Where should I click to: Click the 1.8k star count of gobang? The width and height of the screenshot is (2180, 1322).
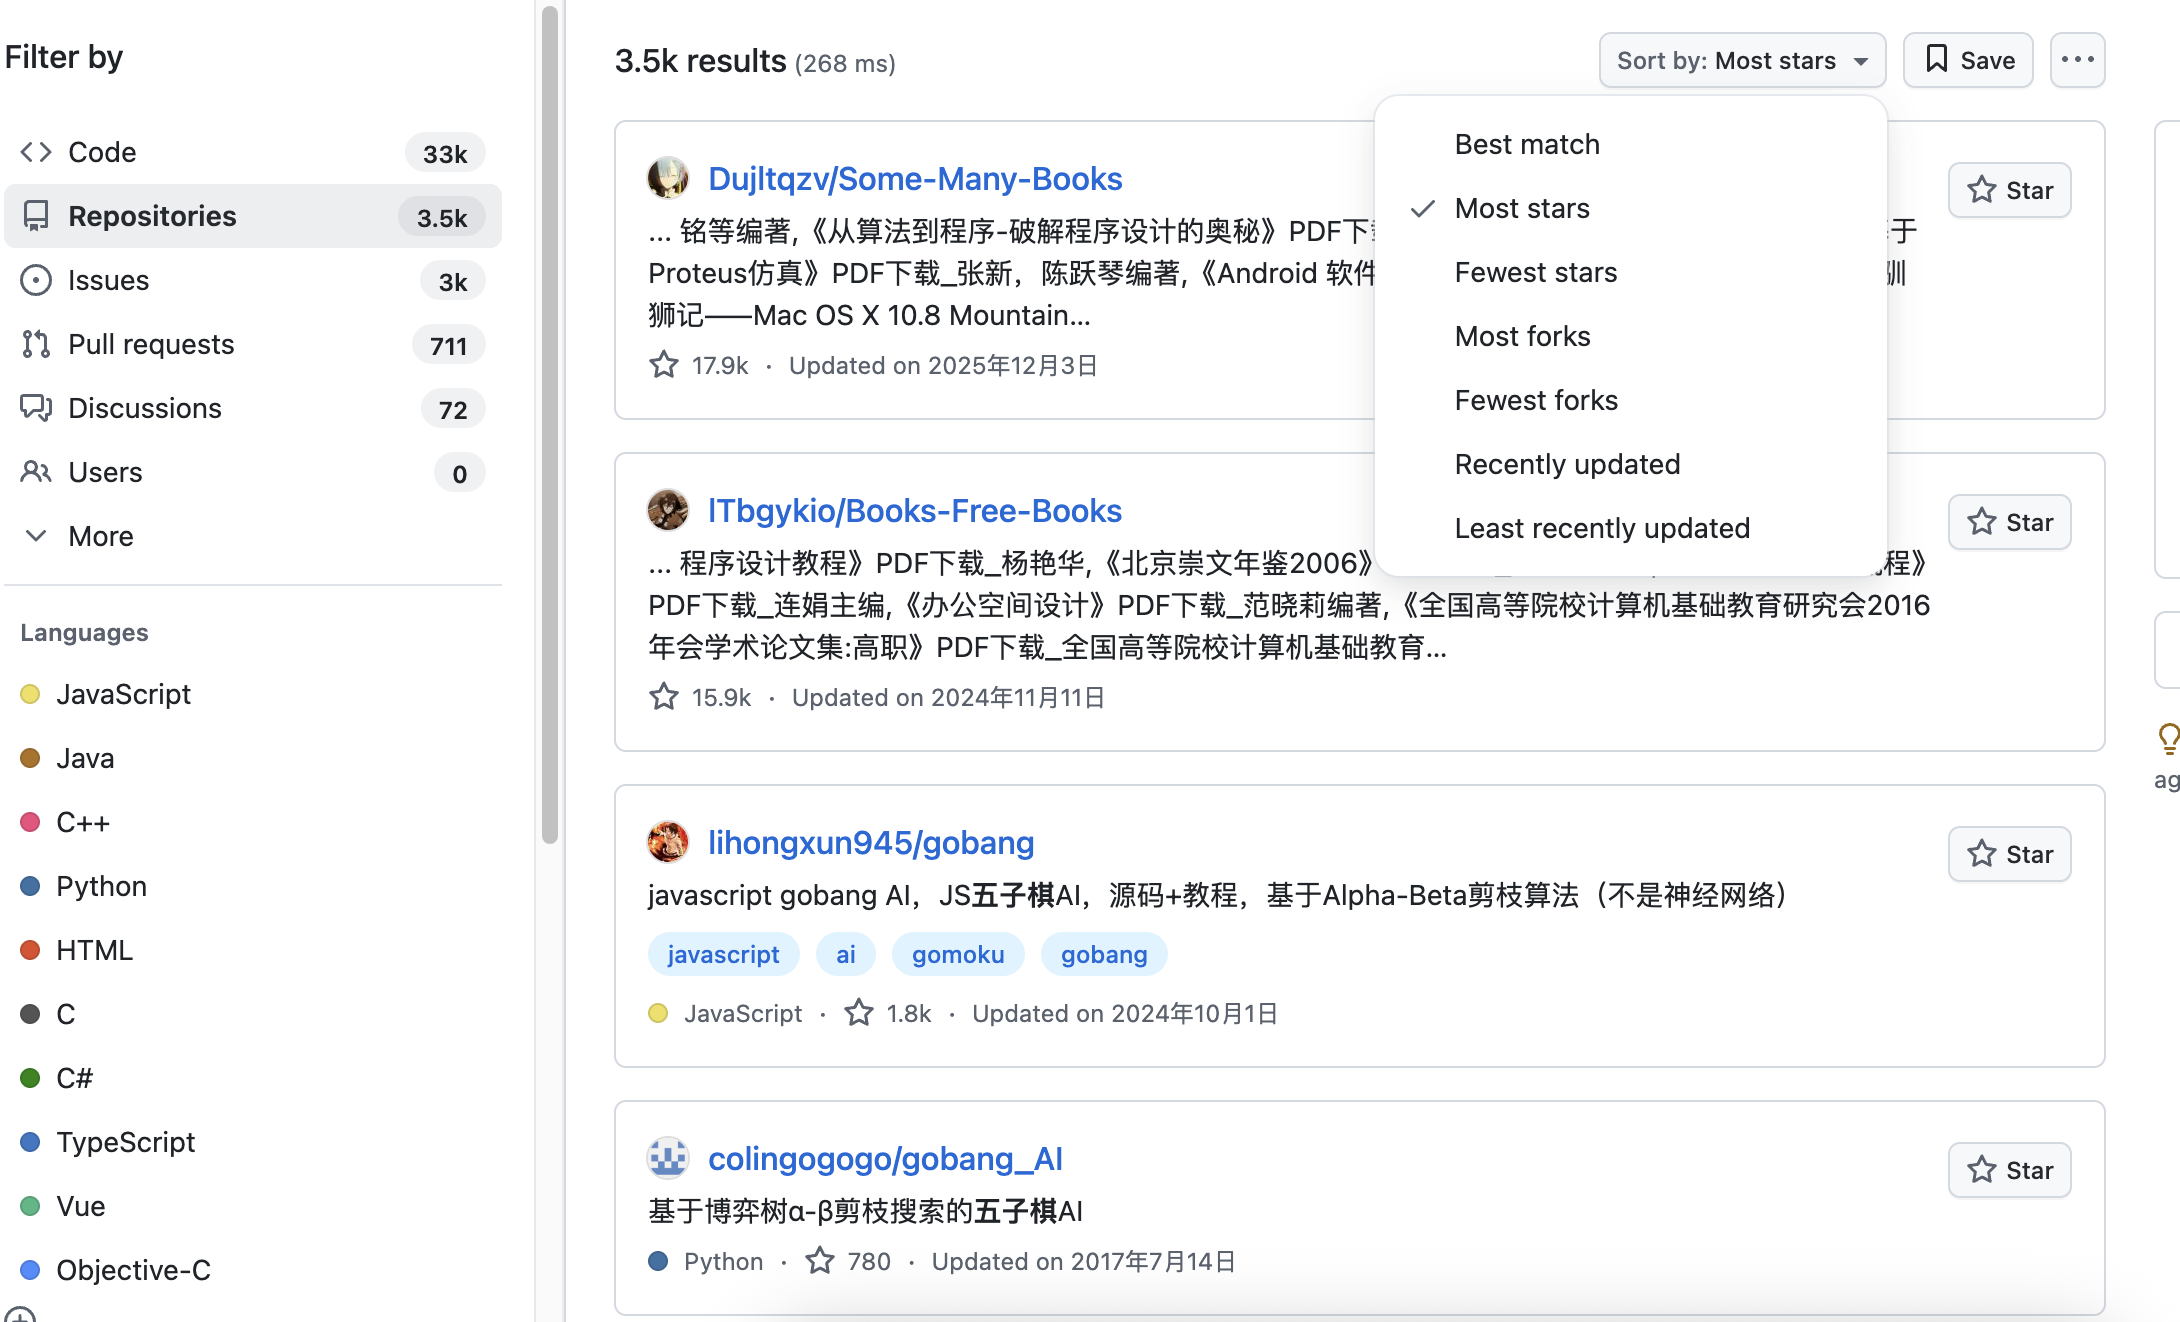888,1013
